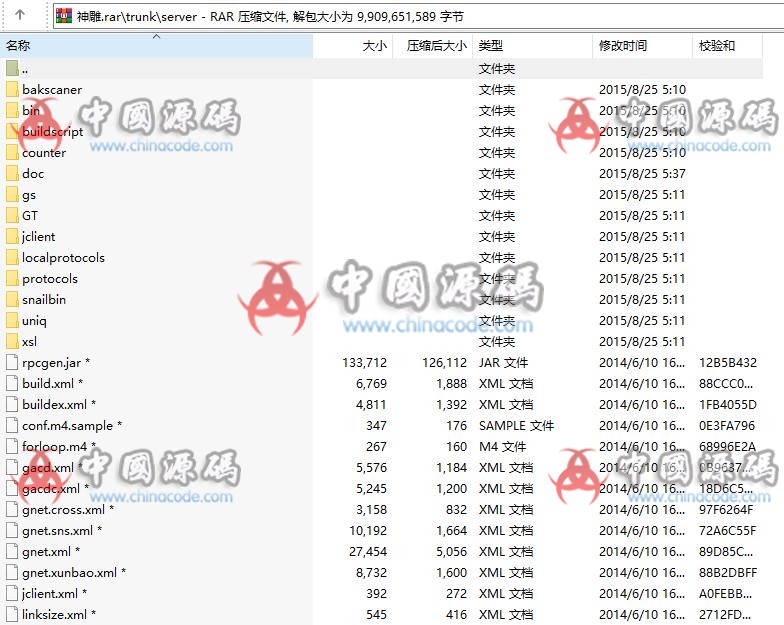Sort by the 大小 column header
Viewport: 784px width, 625px height.
click(x=353, y=46)
